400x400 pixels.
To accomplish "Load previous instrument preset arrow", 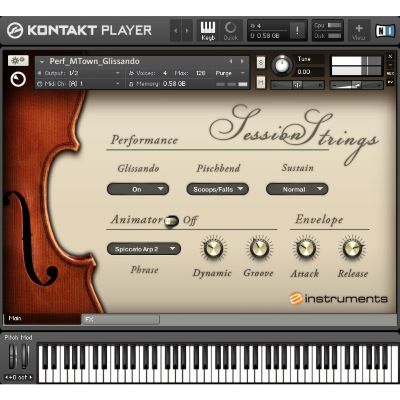I will coord(231,61).
